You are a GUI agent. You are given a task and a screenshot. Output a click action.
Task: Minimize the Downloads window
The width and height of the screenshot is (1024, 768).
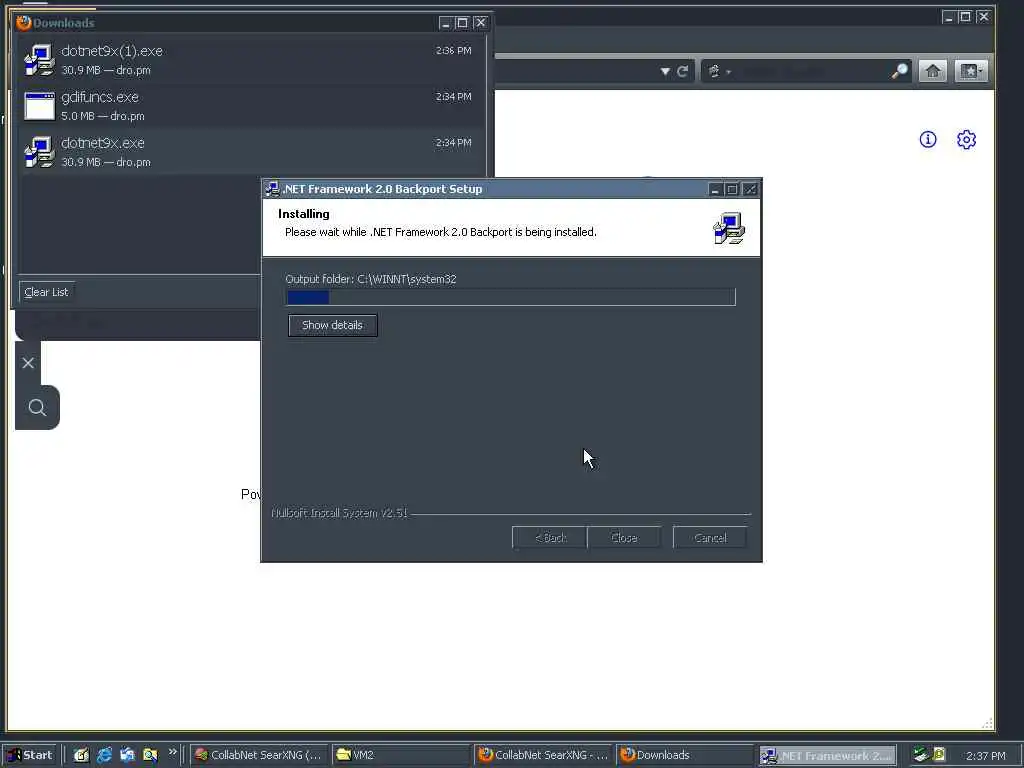pyautogui.click(x=445, y=23)
